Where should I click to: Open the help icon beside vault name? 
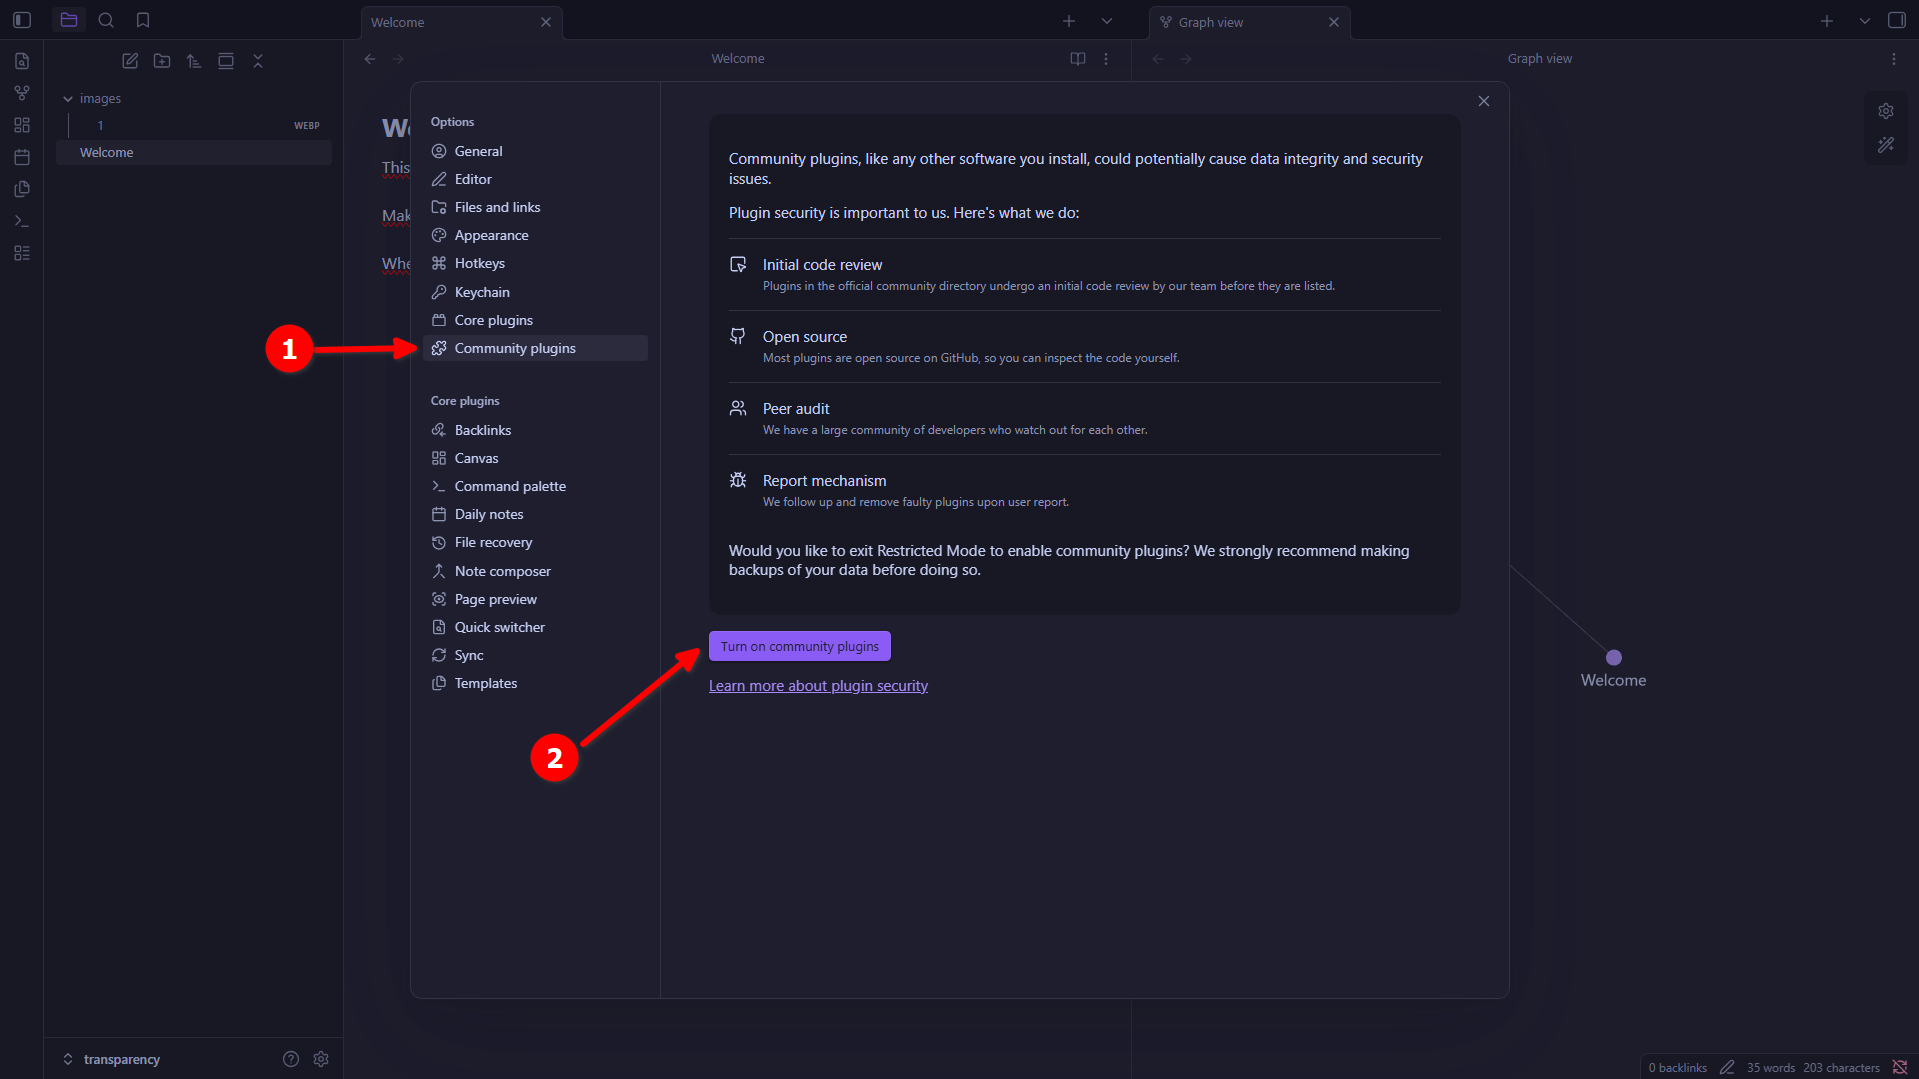tap(291, 1059)
